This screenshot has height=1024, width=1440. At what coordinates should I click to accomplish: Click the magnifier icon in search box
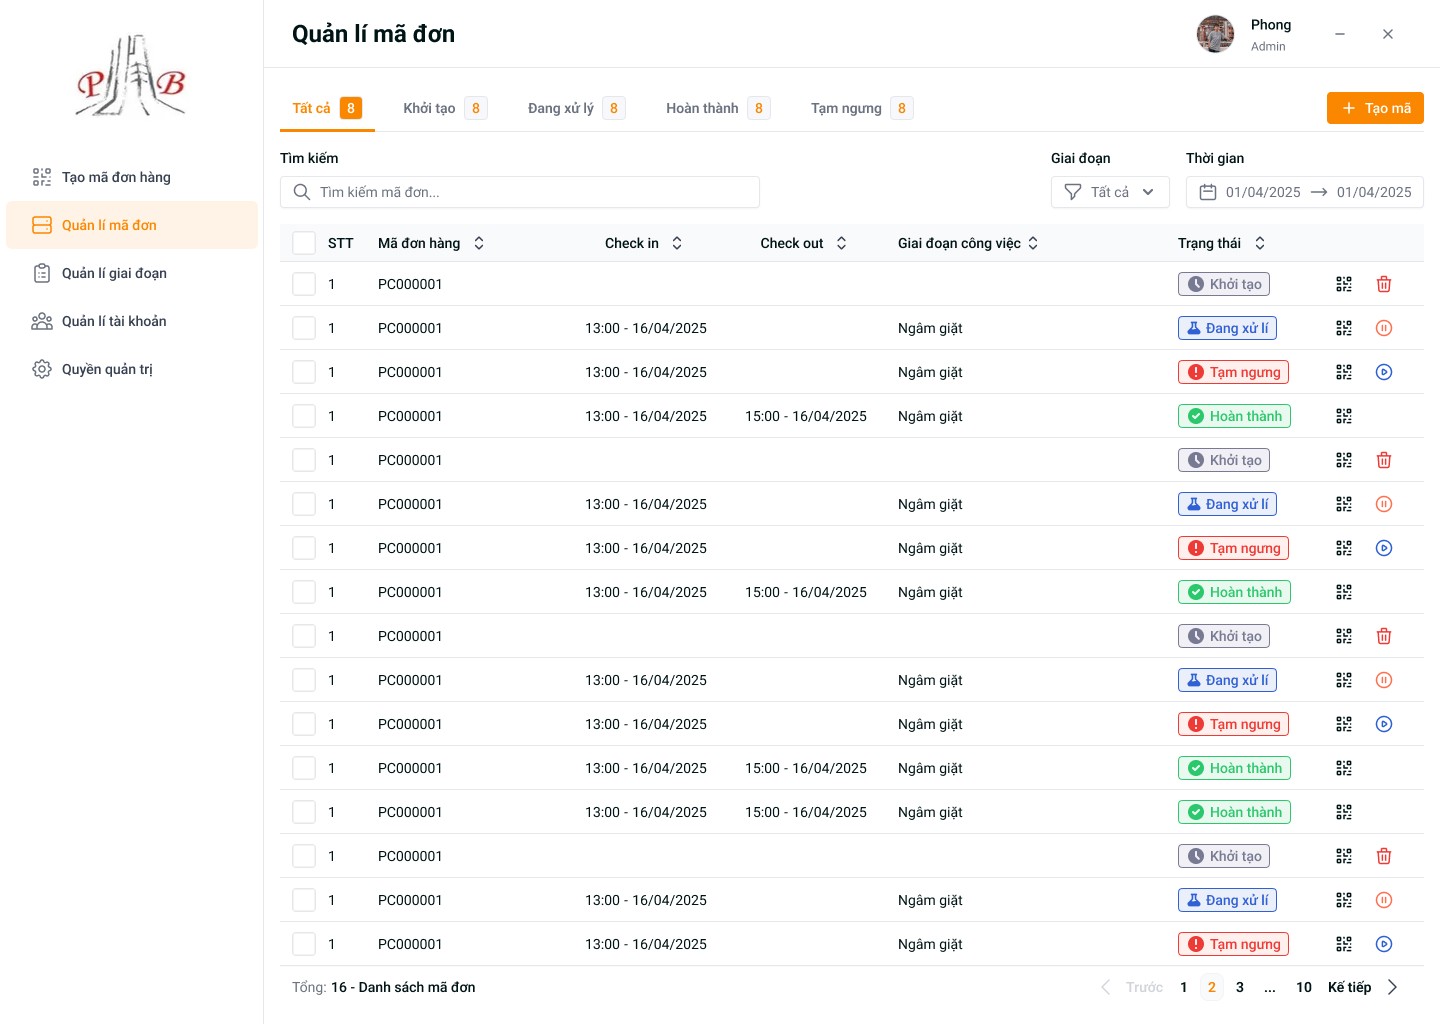click(301, 192)
